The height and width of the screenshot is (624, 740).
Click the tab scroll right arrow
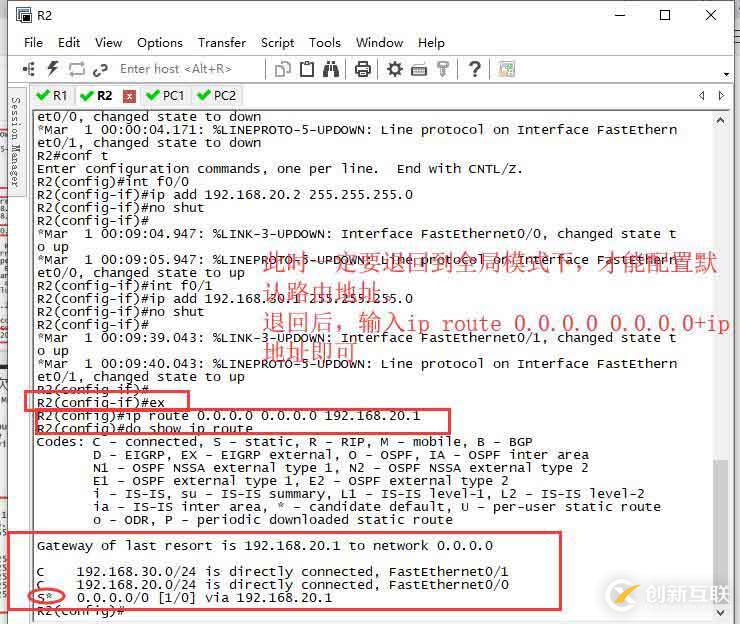point(721,96)
